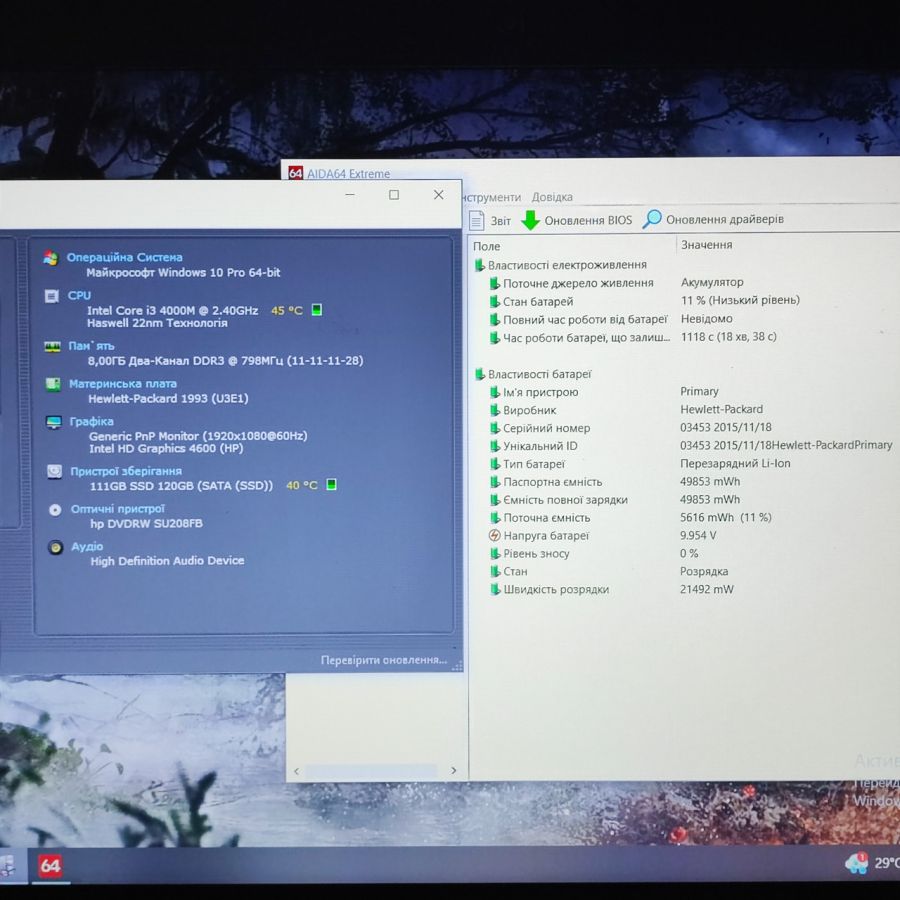The height and width of the screenshot is (900, 900).
Task: Click the Пристрої зберігання heading link
Action: pyautogui.click(x=126, y=471)
